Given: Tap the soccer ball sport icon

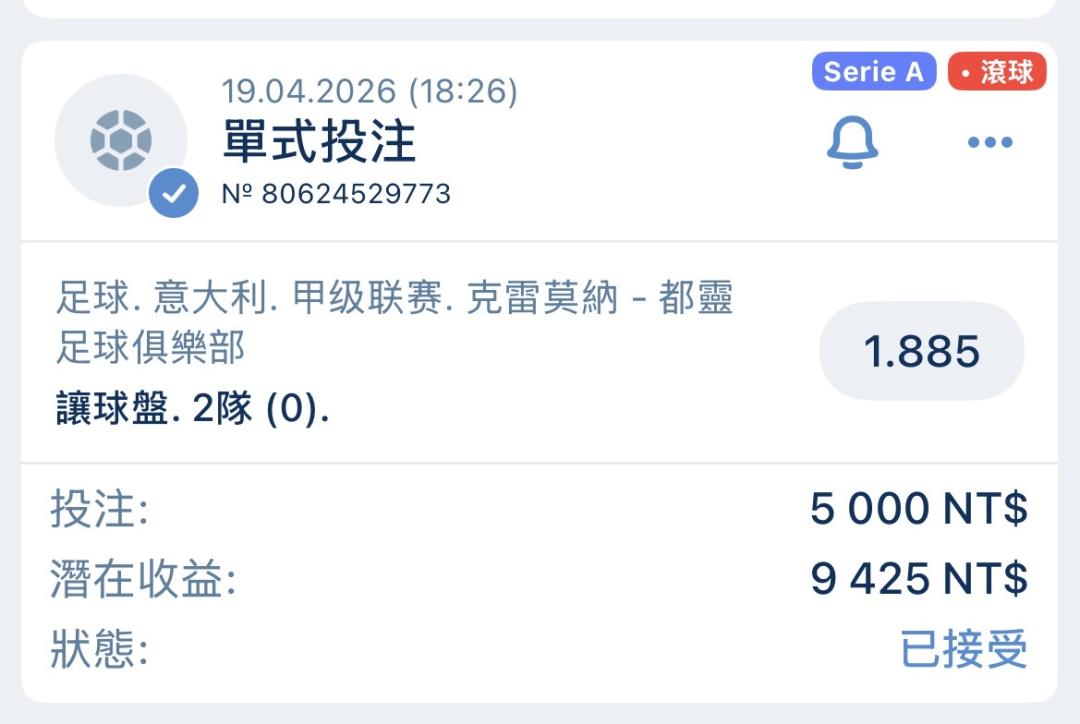Looking at the screenshot, I should [x=120, y=140].
